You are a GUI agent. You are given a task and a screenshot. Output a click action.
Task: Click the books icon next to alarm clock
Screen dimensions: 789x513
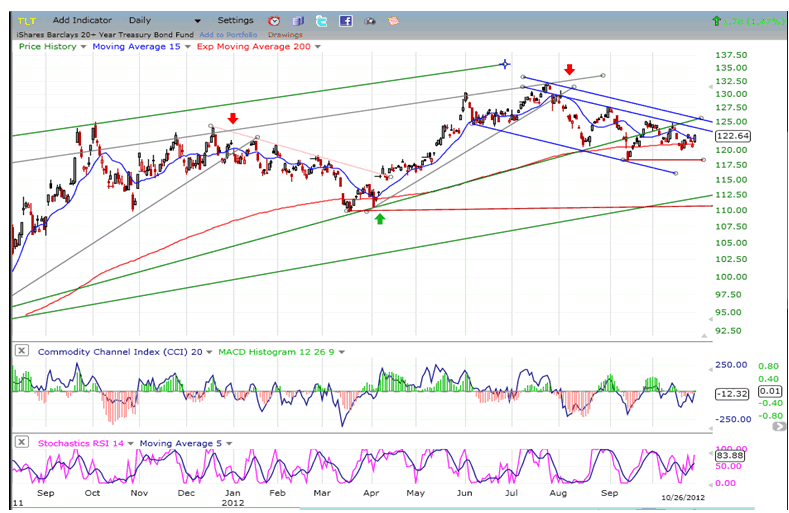[x=297, y=20]
